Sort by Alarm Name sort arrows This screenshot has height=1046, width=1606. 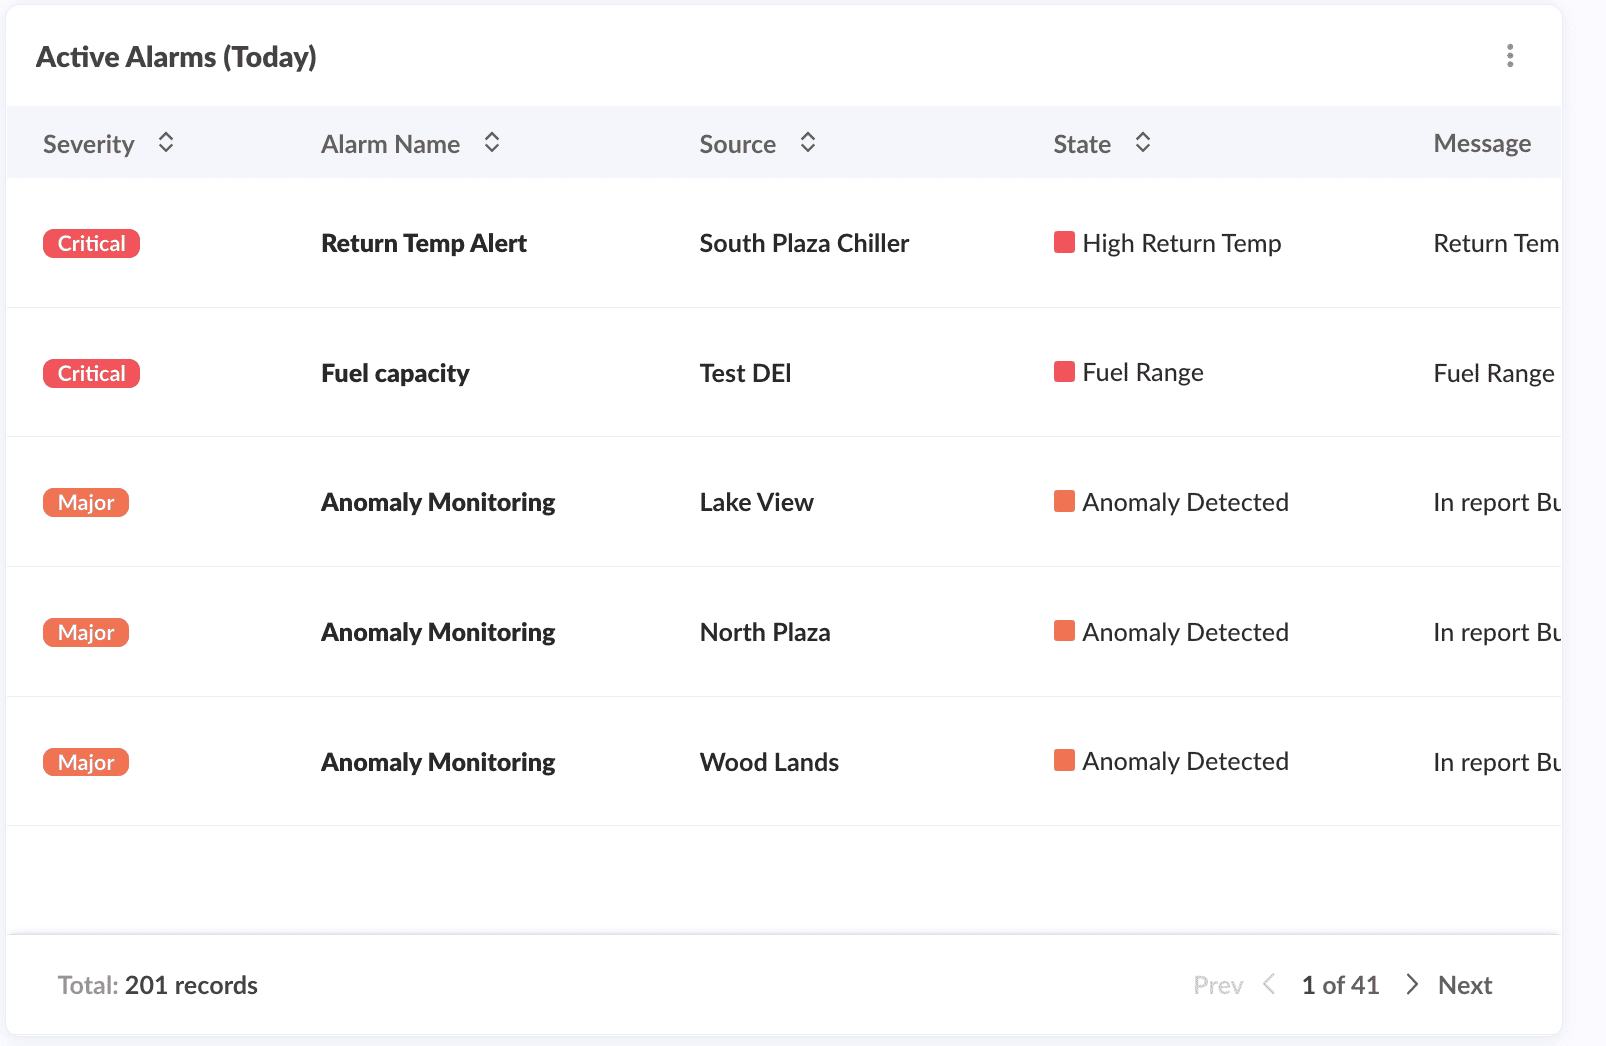[x=492, y=143]
